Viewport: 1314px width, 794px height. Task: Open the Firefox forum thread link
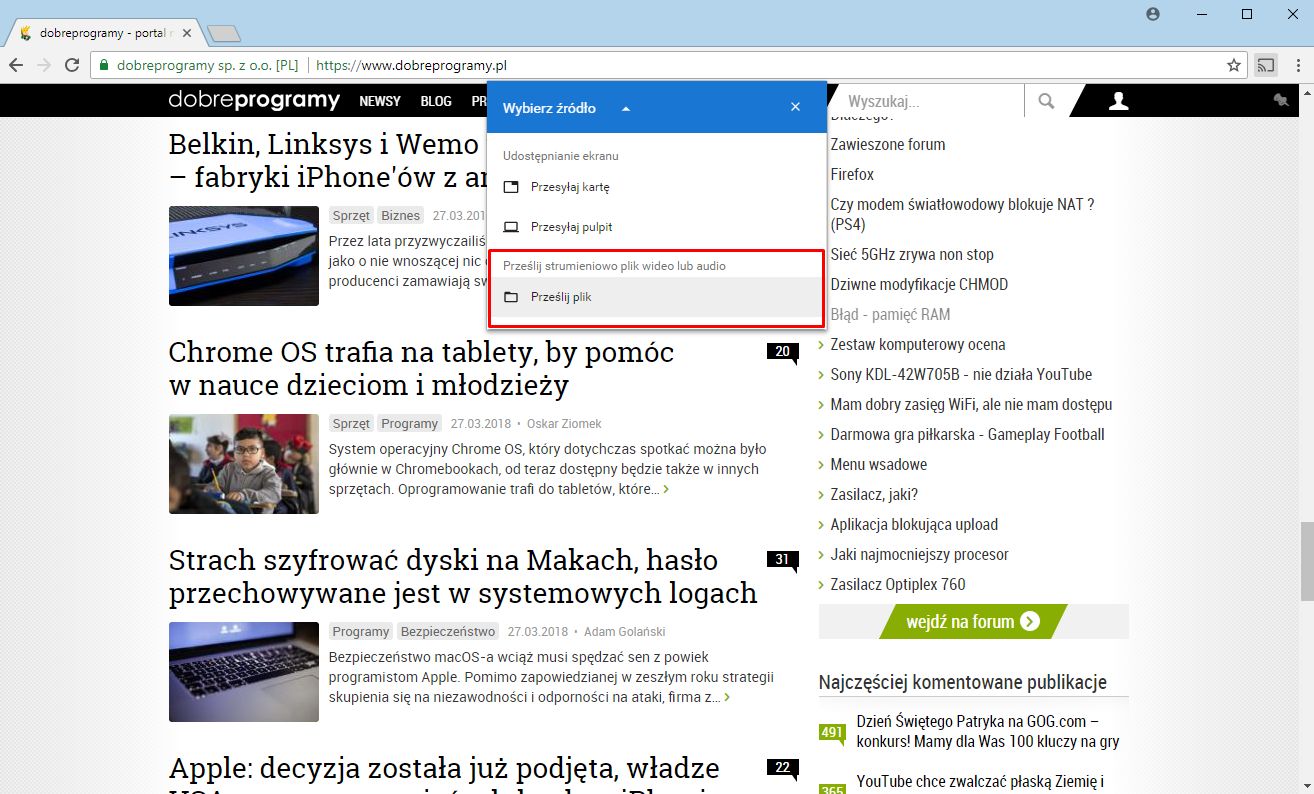point(851,174)
